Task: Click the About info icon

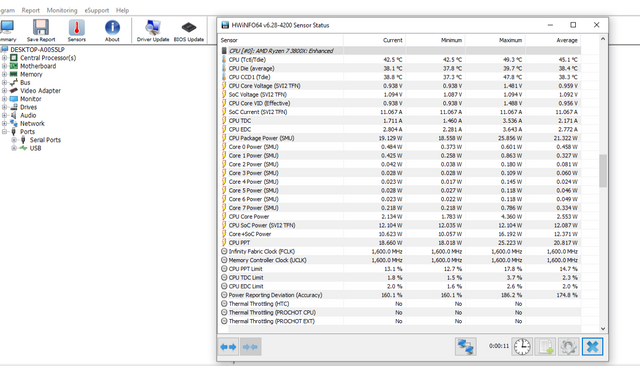Action: click(x=112, y=27)
